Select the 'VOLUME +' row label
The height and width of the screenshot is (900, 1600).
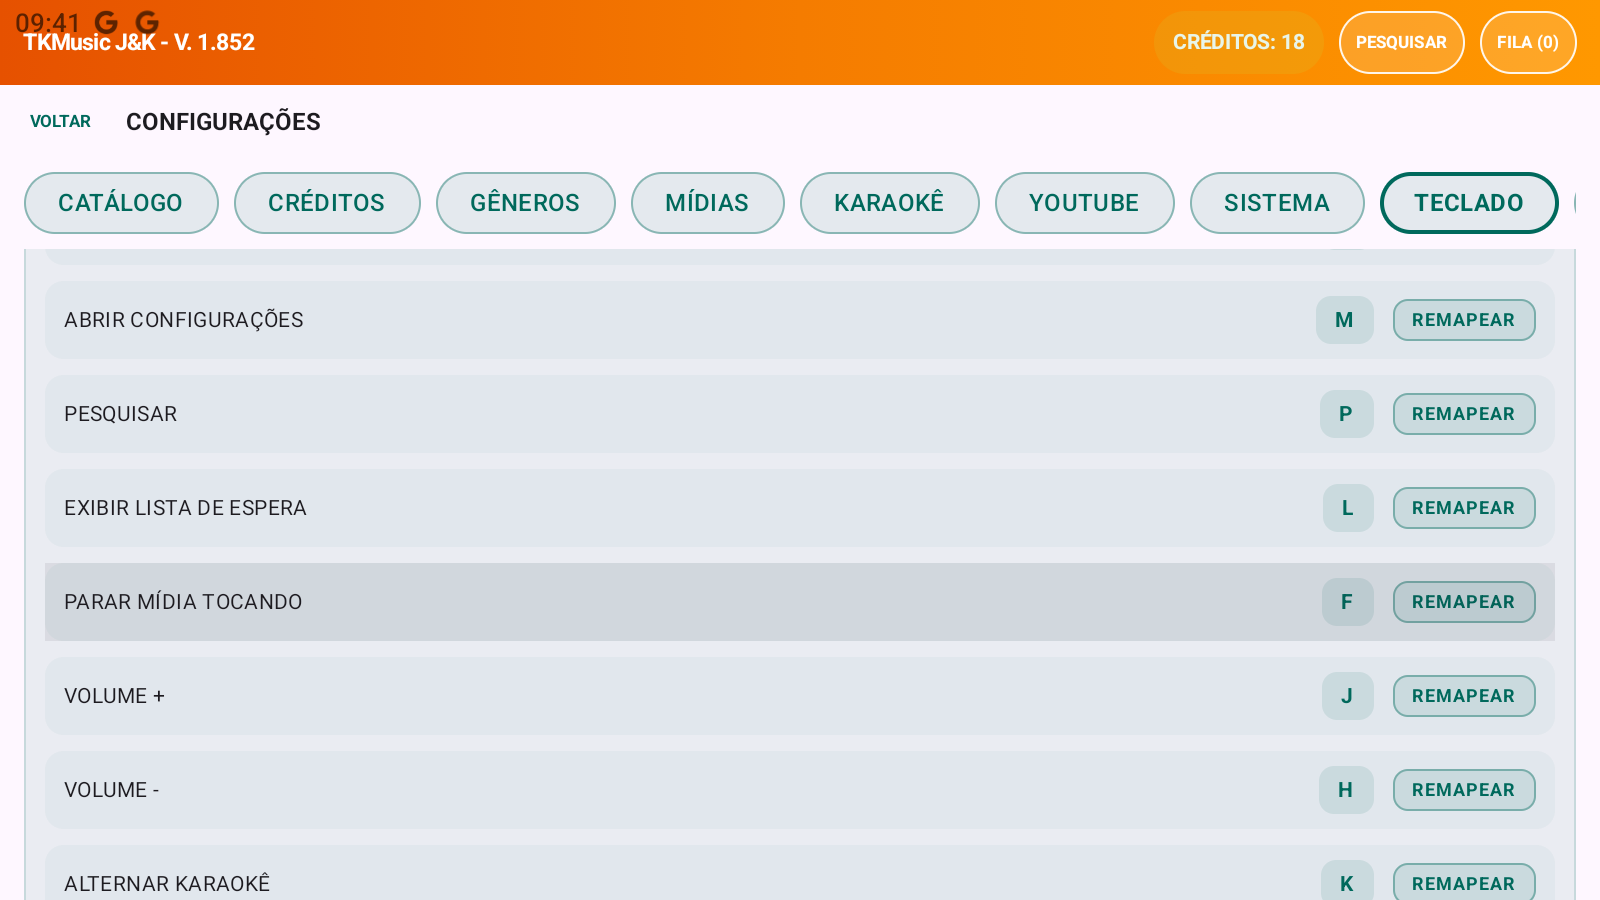click(x=114, y=696)
